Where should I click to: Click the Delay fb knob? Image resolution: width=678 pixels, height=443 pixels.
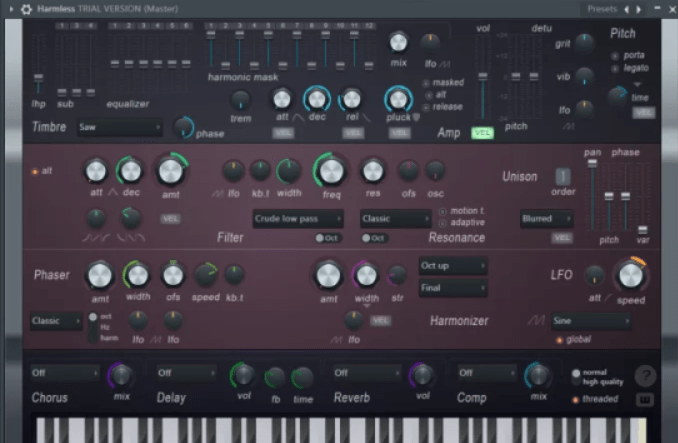click(x=275, y=378)
